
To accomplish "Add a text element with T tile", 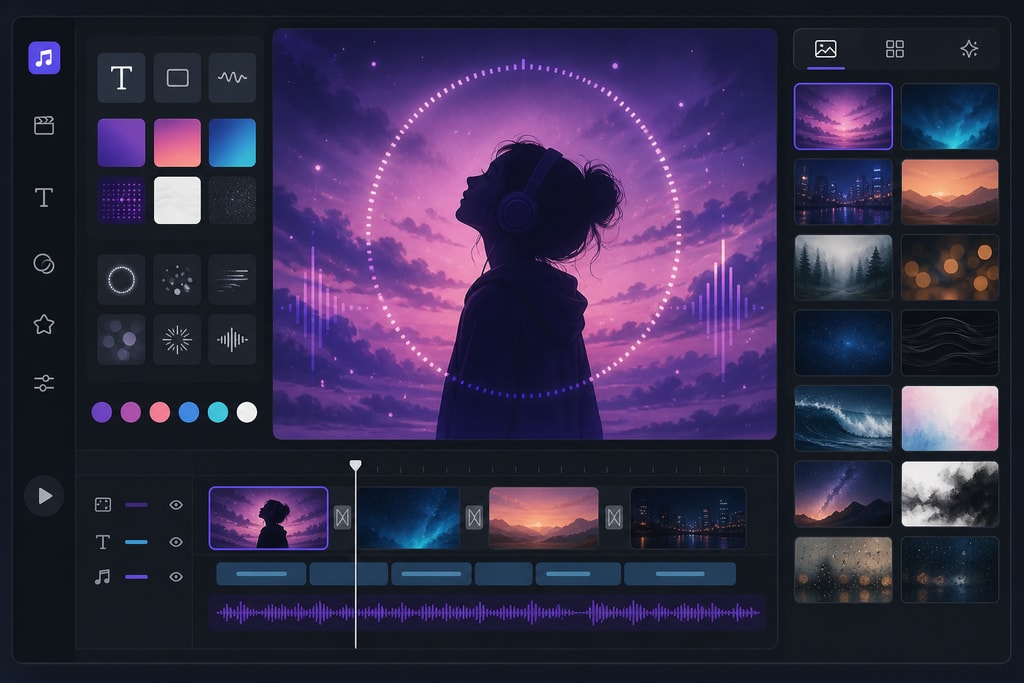I will (121, 78).
